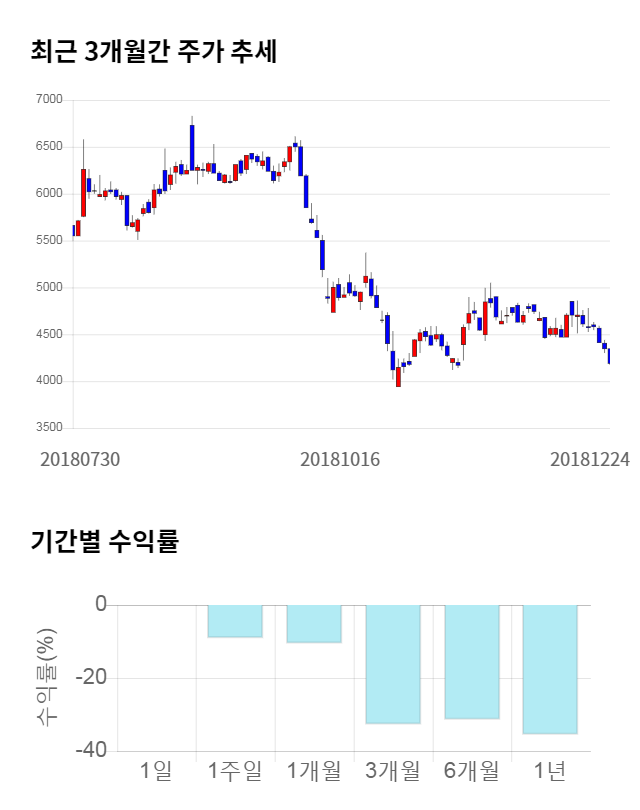Click the '3개월' x-axis label
This screenshot has height=810, width=640.
[393, 771]
